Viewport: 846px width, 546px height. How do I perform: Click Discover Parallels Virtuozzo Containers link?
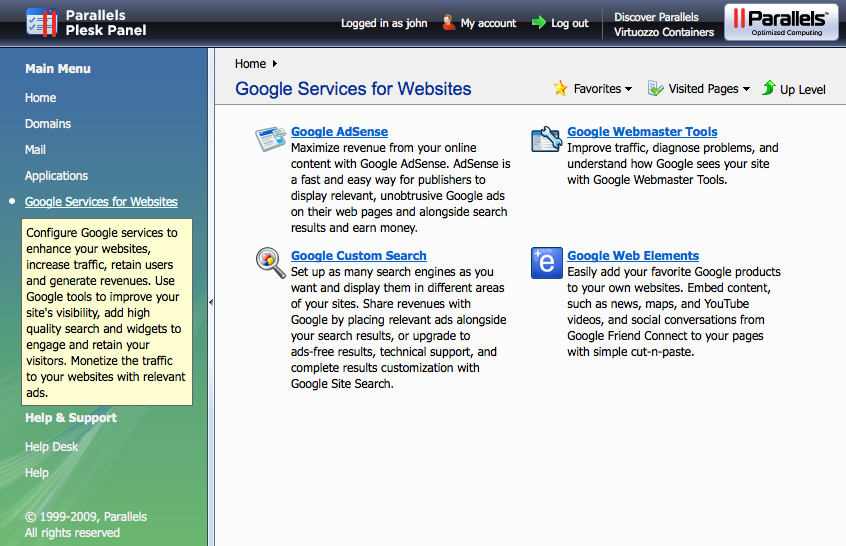coord(664,24)
